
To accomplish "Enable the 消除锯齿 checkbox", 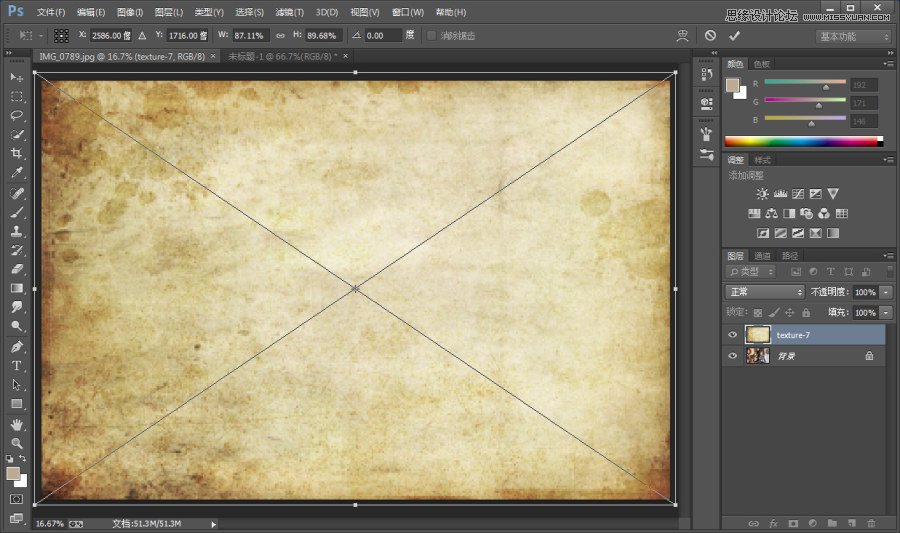I will (x=431, y=36).
